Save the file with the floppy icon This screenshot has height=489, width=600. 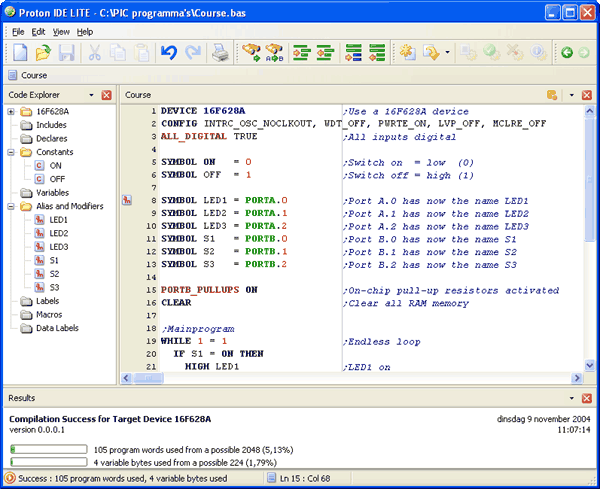(x=67, y=52)
